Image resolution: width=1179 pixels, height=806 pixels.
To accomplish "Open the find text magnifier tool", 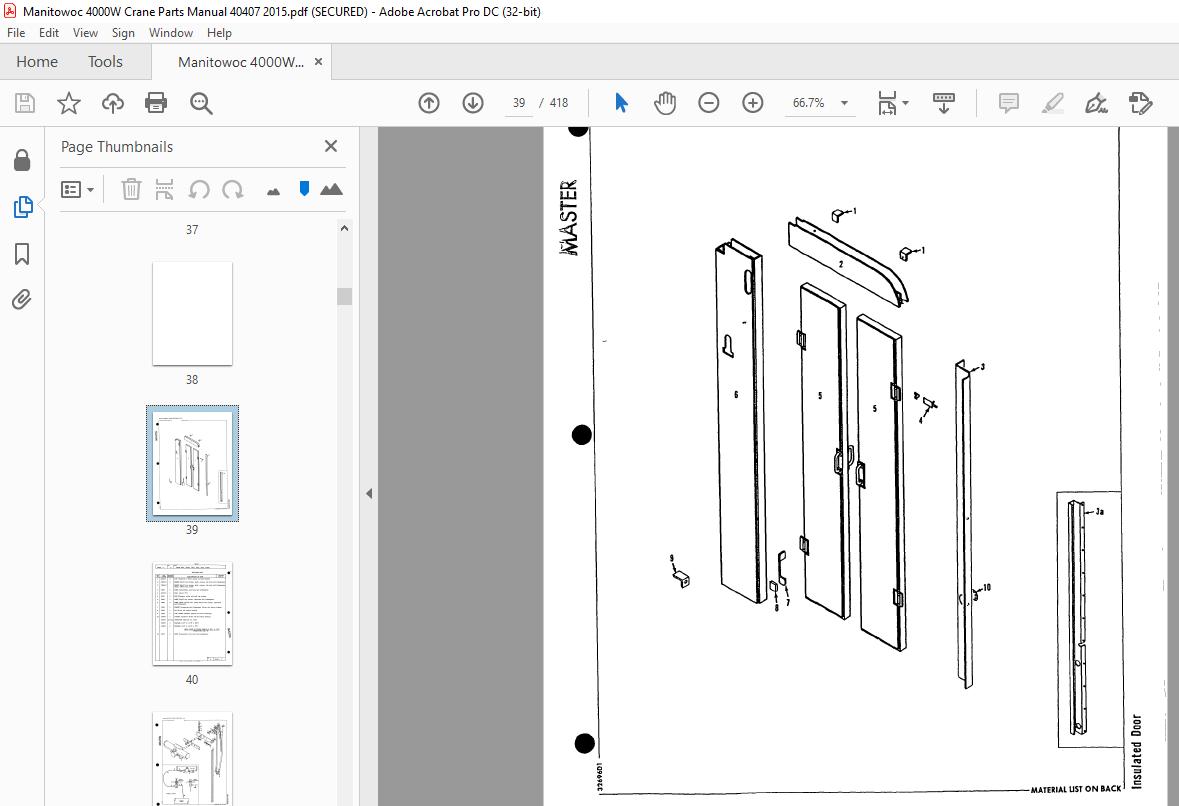I will tap(201, 103).
